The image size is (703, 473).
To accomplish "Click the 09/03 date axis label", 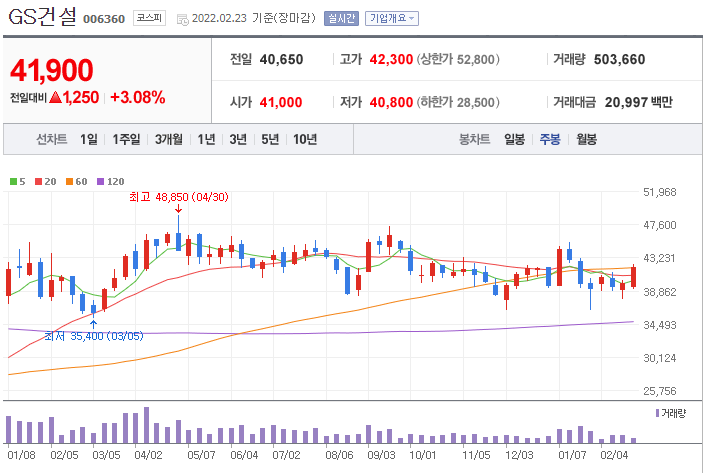I will coord(381,455).
